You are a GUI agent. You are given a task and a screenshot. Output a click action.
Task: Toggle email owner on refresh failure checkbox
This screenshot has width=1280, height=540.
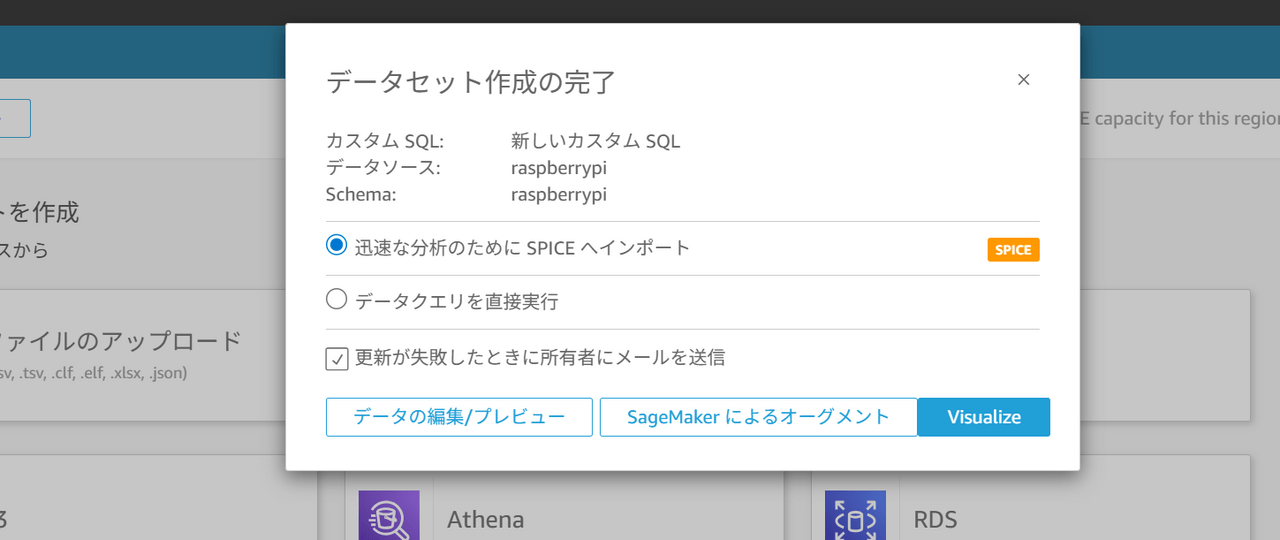[337, 358]
